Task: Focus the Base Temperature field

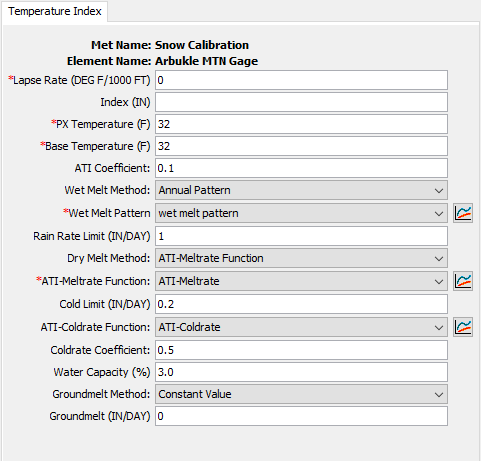Action: click(301, 146)
